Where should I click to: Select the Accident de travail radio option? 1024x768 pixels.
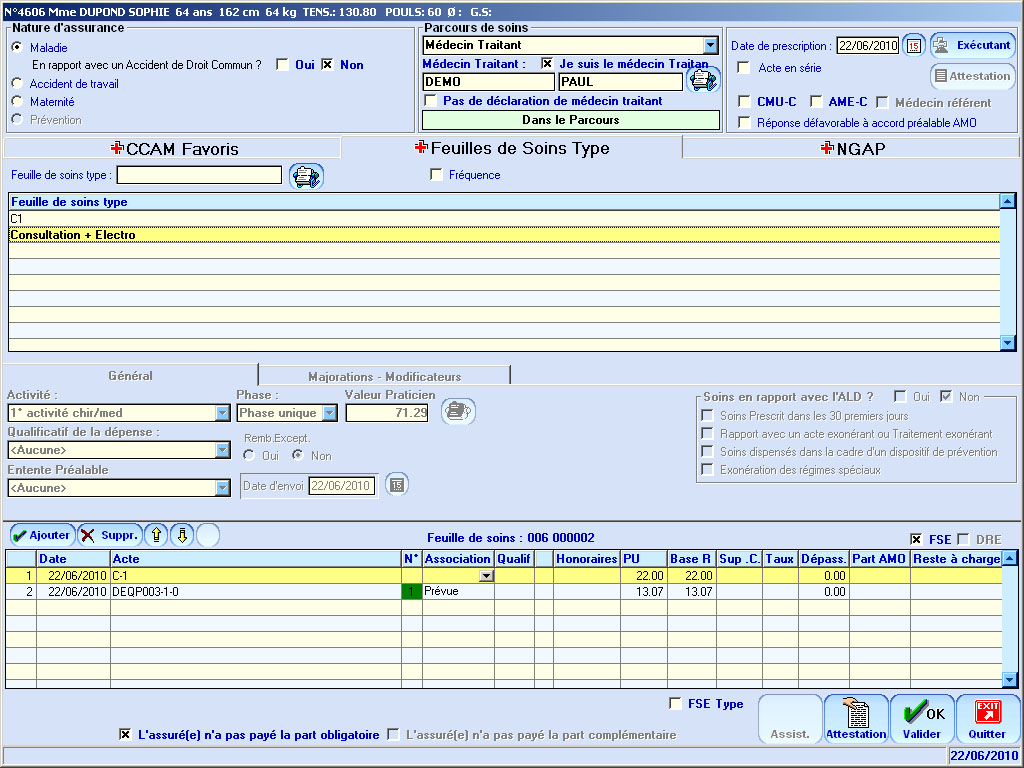tap(16, 84)
